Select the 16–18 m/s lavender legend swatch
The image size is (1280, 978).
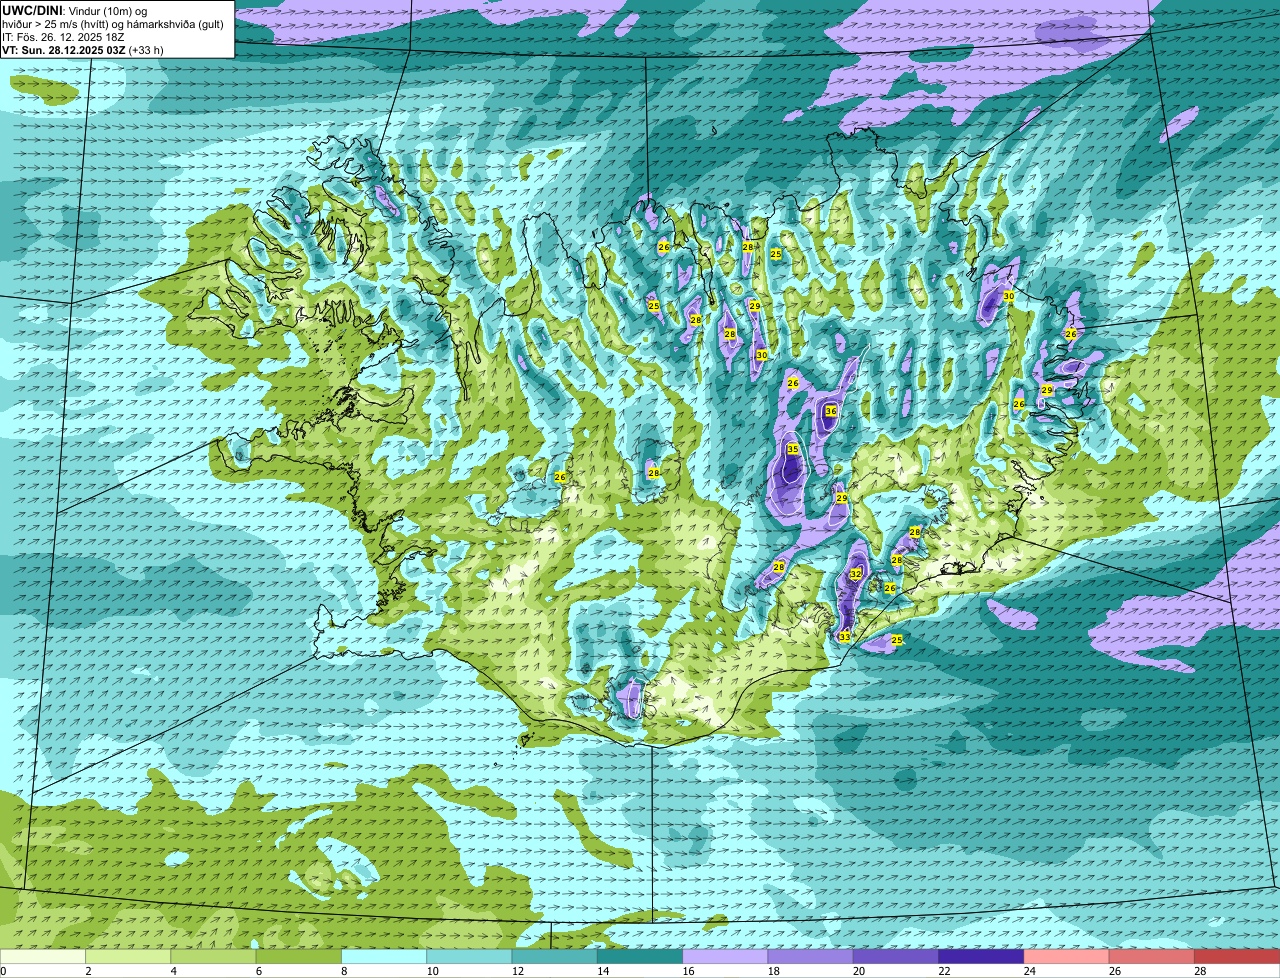(x=726, y=956)
